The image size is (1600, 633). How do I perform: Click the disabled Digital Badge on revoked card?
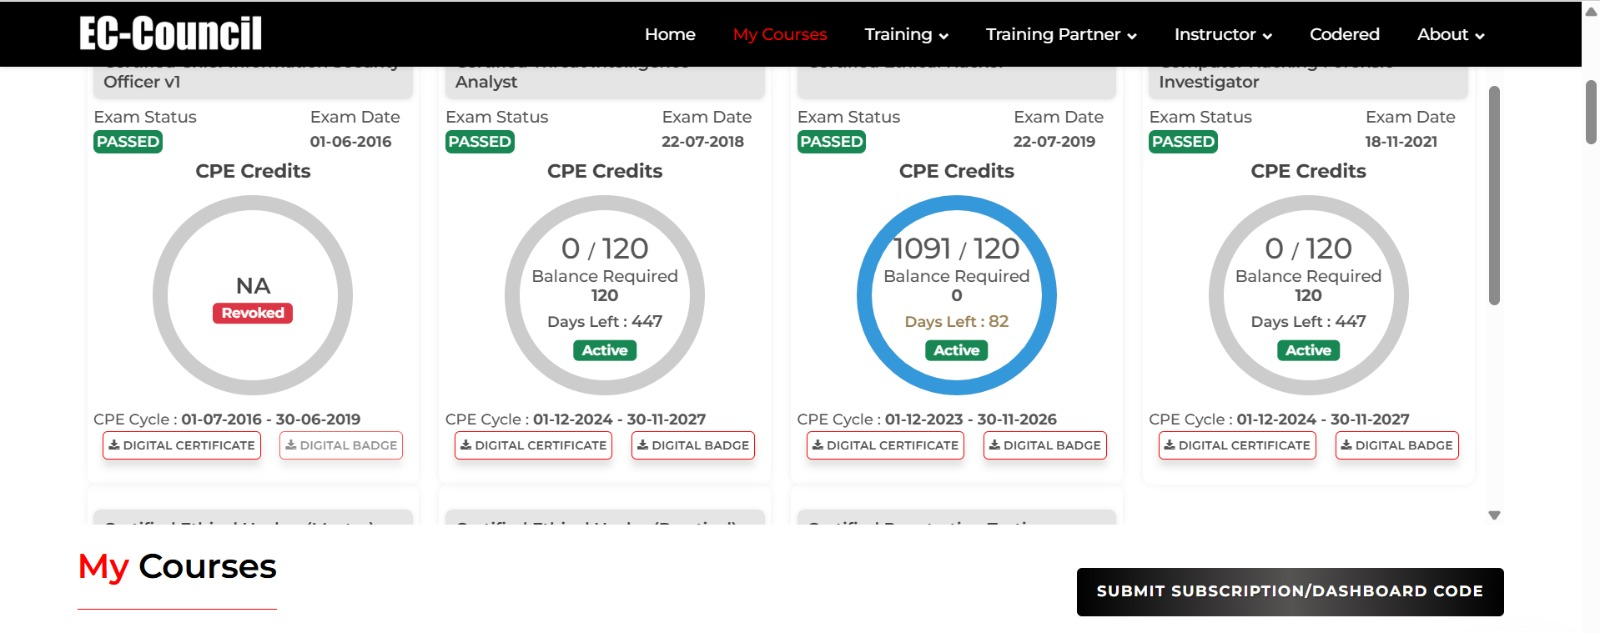point(341,445)
